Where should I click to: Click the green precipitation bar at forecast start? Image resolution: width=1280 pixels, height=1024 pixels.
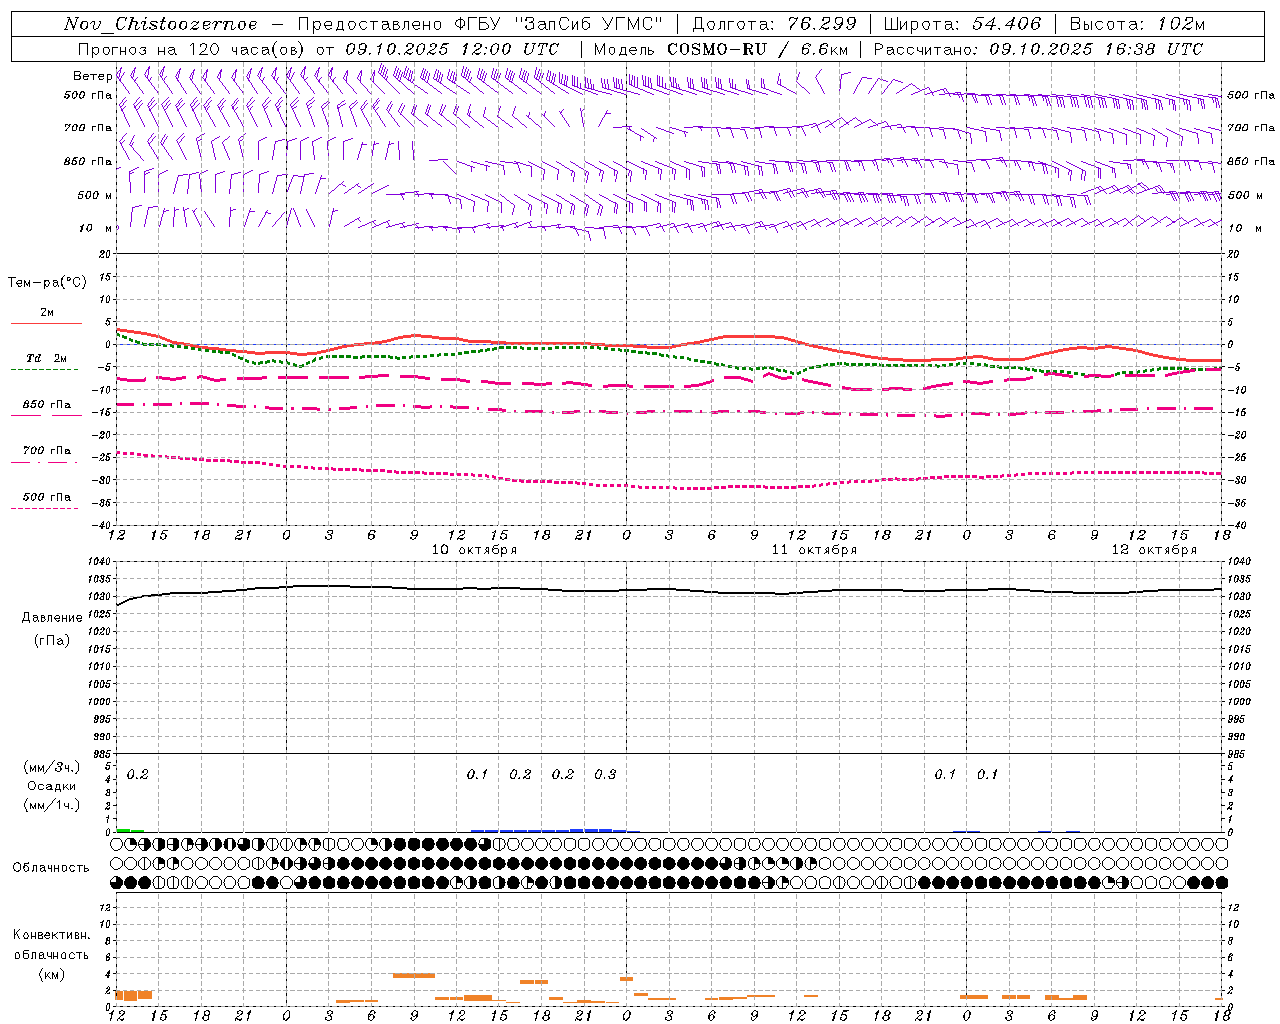tap(130, 830)
